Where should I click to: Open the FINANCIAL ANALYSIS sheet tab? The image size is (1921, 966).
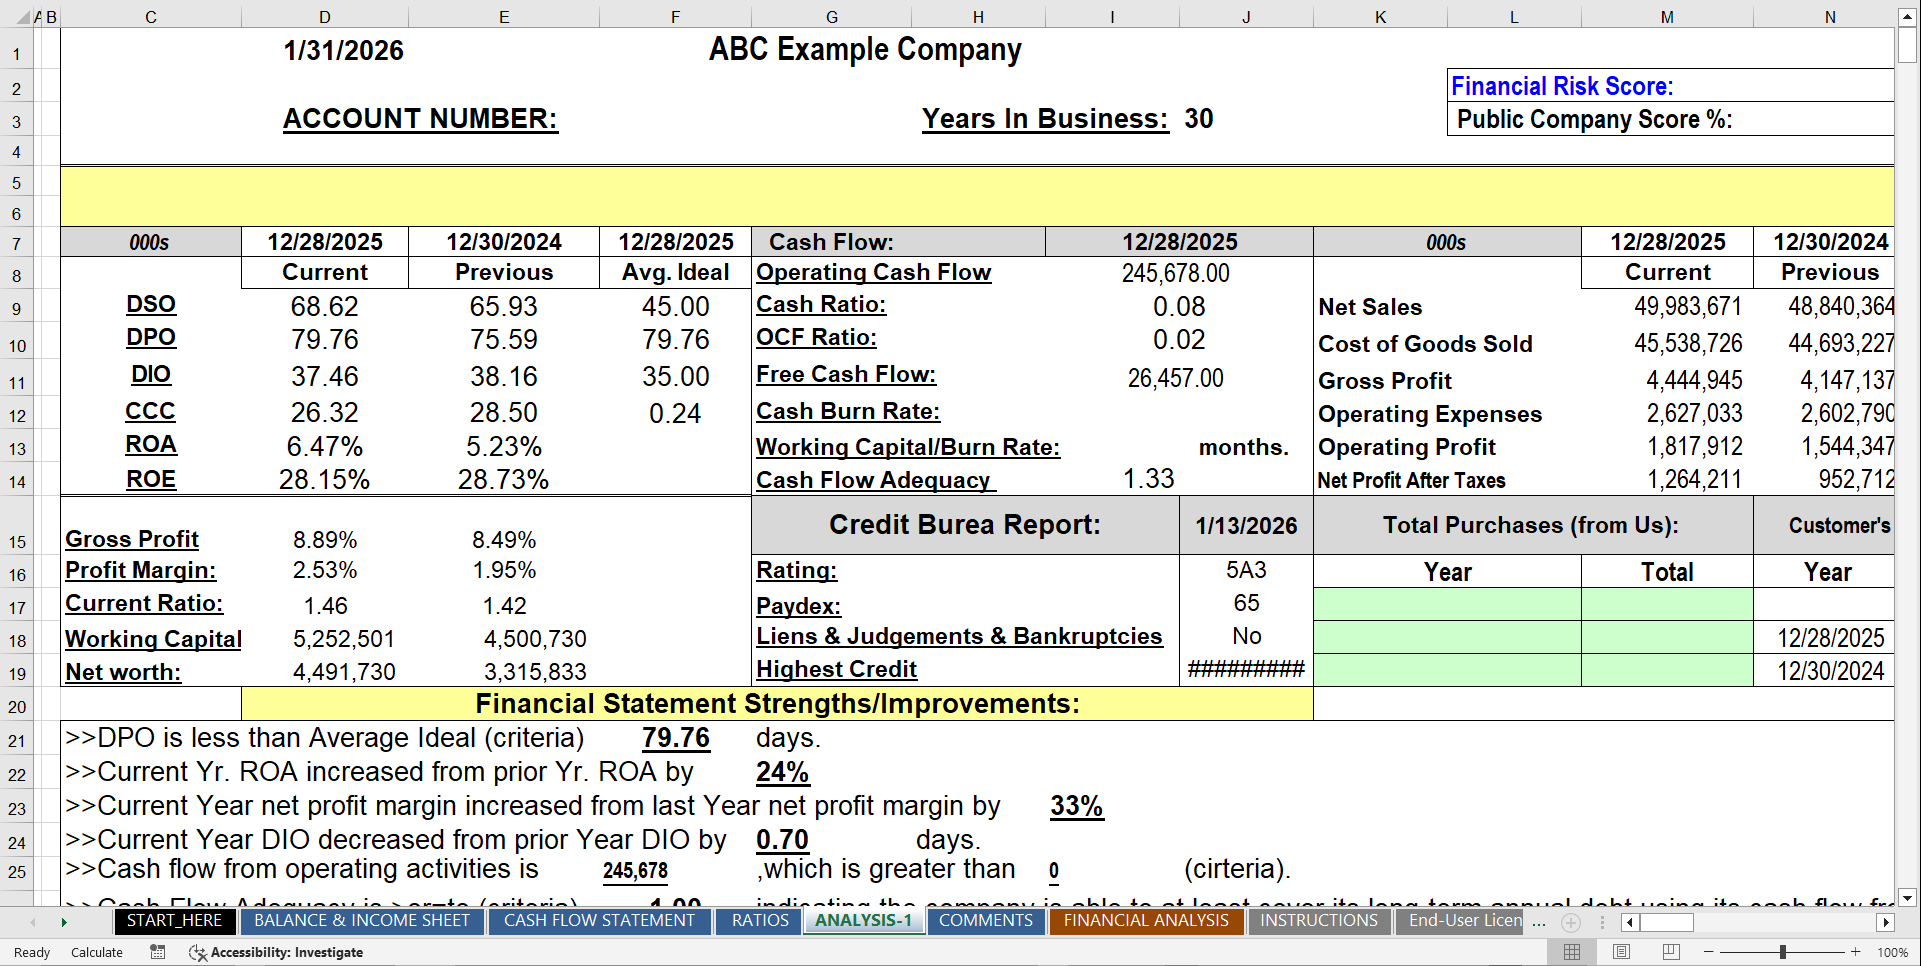(1146, 920)
